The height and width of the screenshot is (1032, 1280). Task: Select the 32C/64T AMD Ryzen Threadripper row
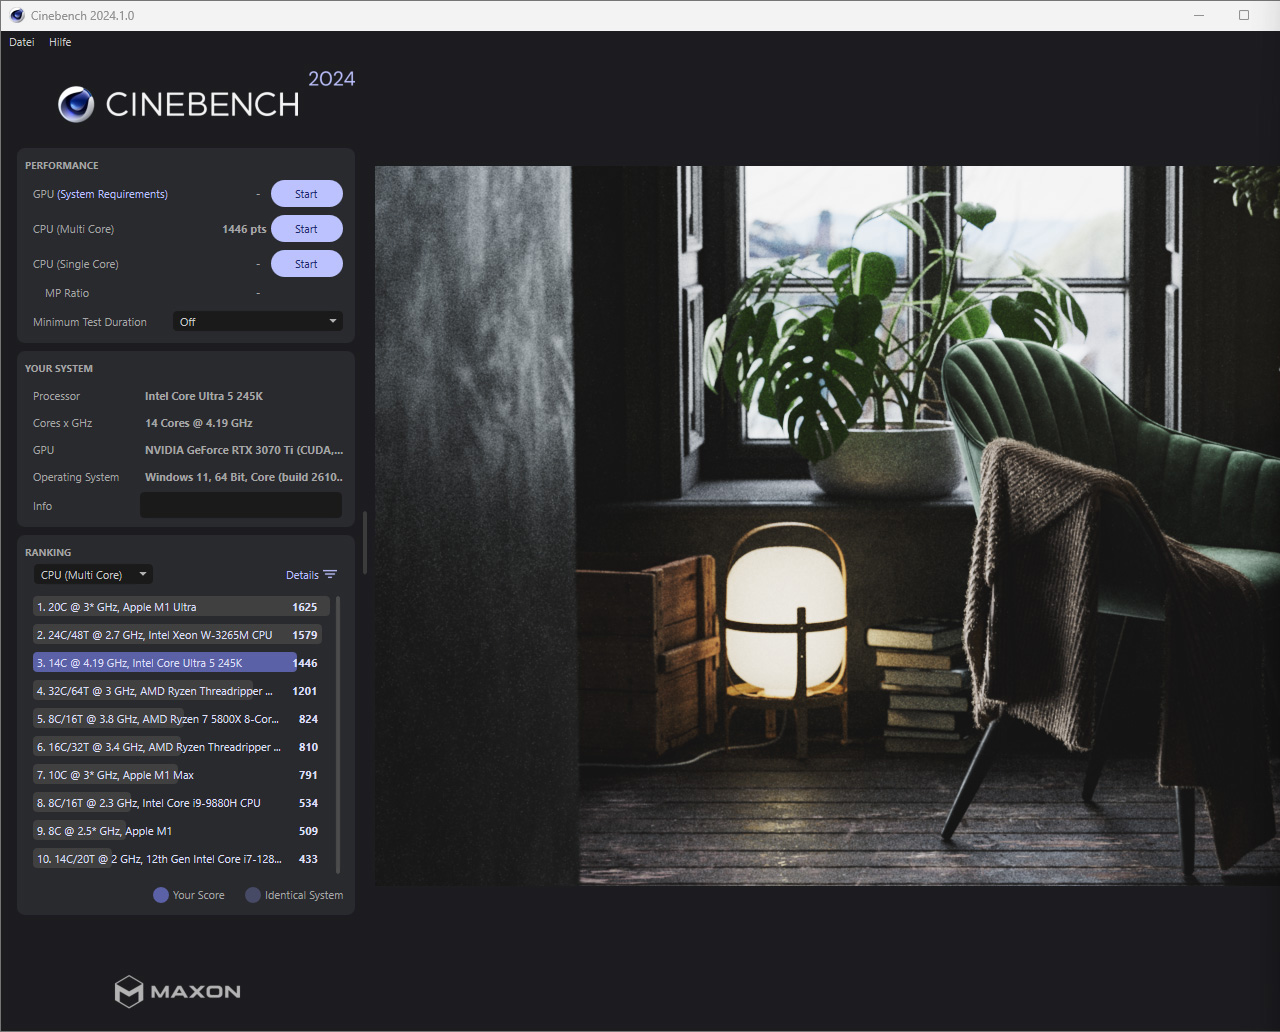click(x=181, y=691)
